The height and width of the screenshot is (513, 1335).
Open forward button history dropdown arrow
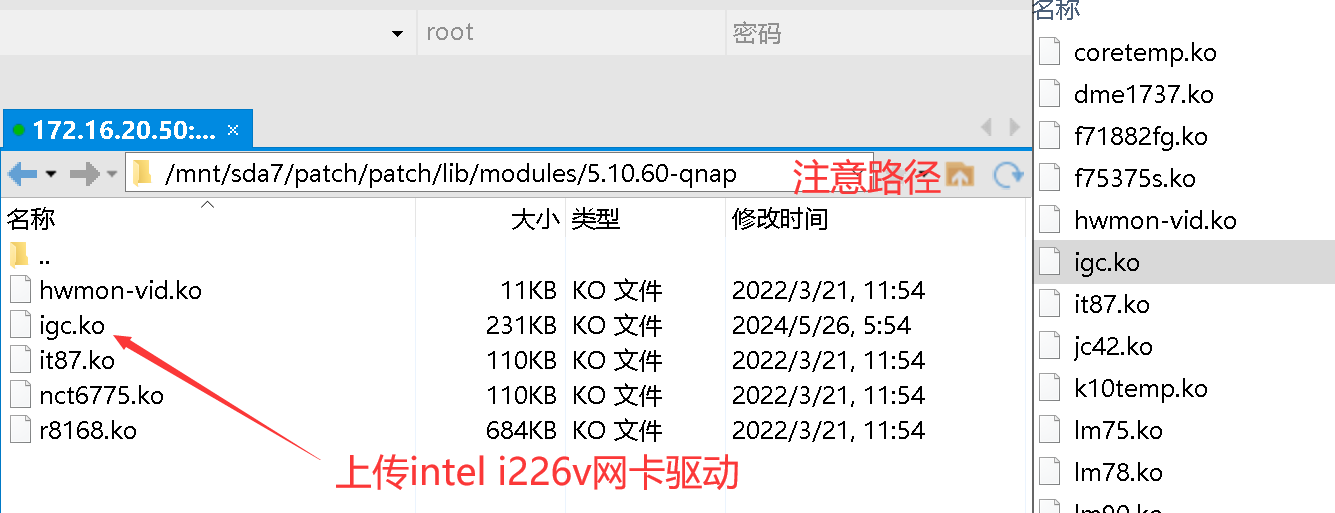tap(112, 175)
